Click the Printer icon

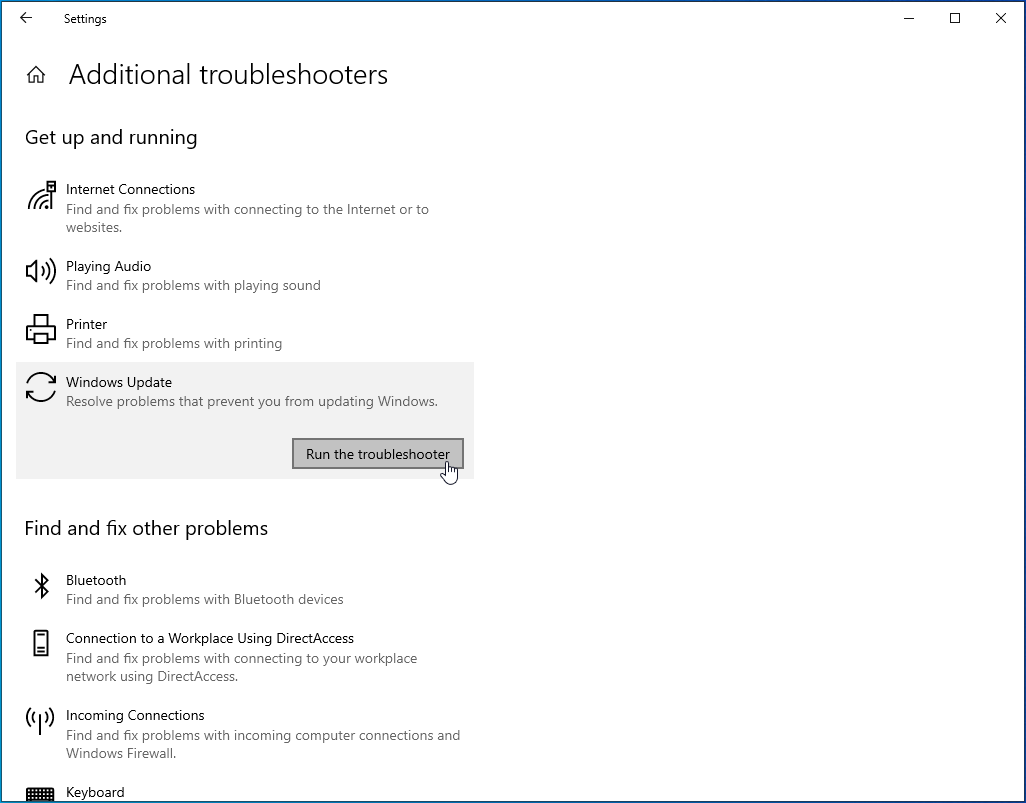tap(41, 329)
